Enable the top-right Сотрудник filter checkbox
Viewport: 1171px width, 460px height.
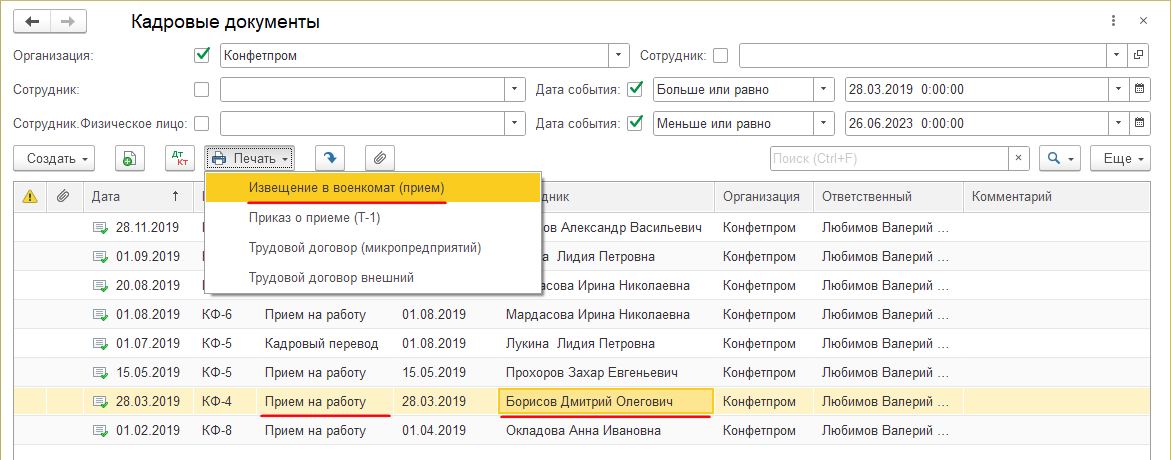pos(721,55)
